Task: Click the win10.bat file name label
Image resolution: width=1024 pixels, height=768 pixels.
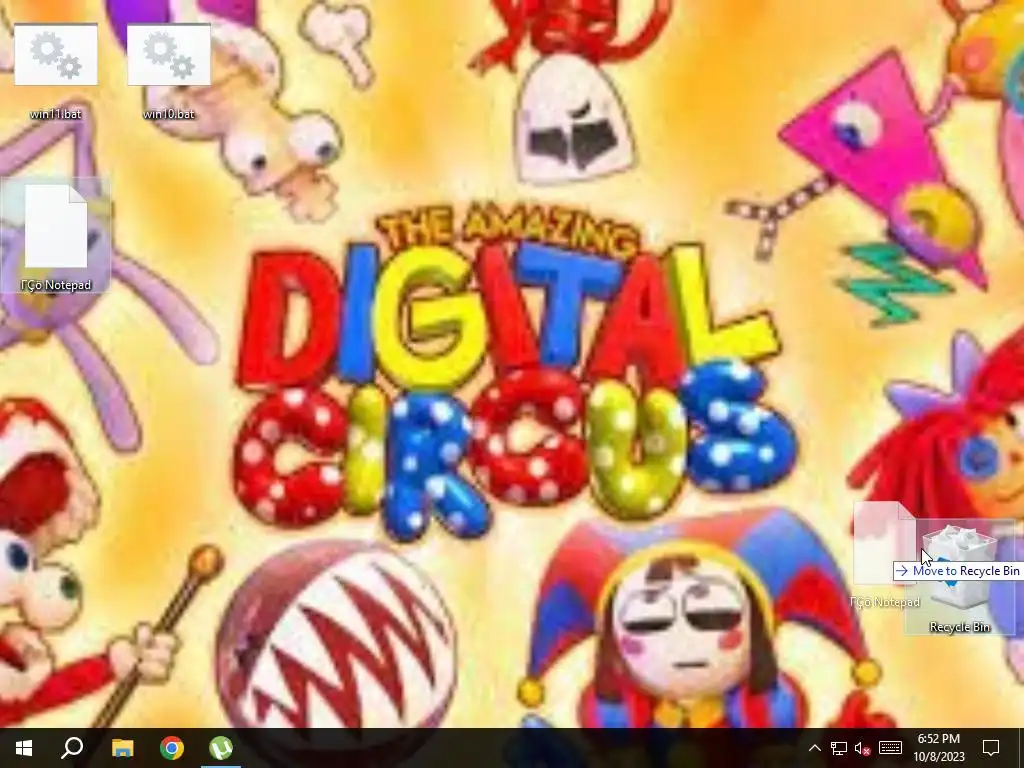Action: pyautogui.click(x=168, y=114)
